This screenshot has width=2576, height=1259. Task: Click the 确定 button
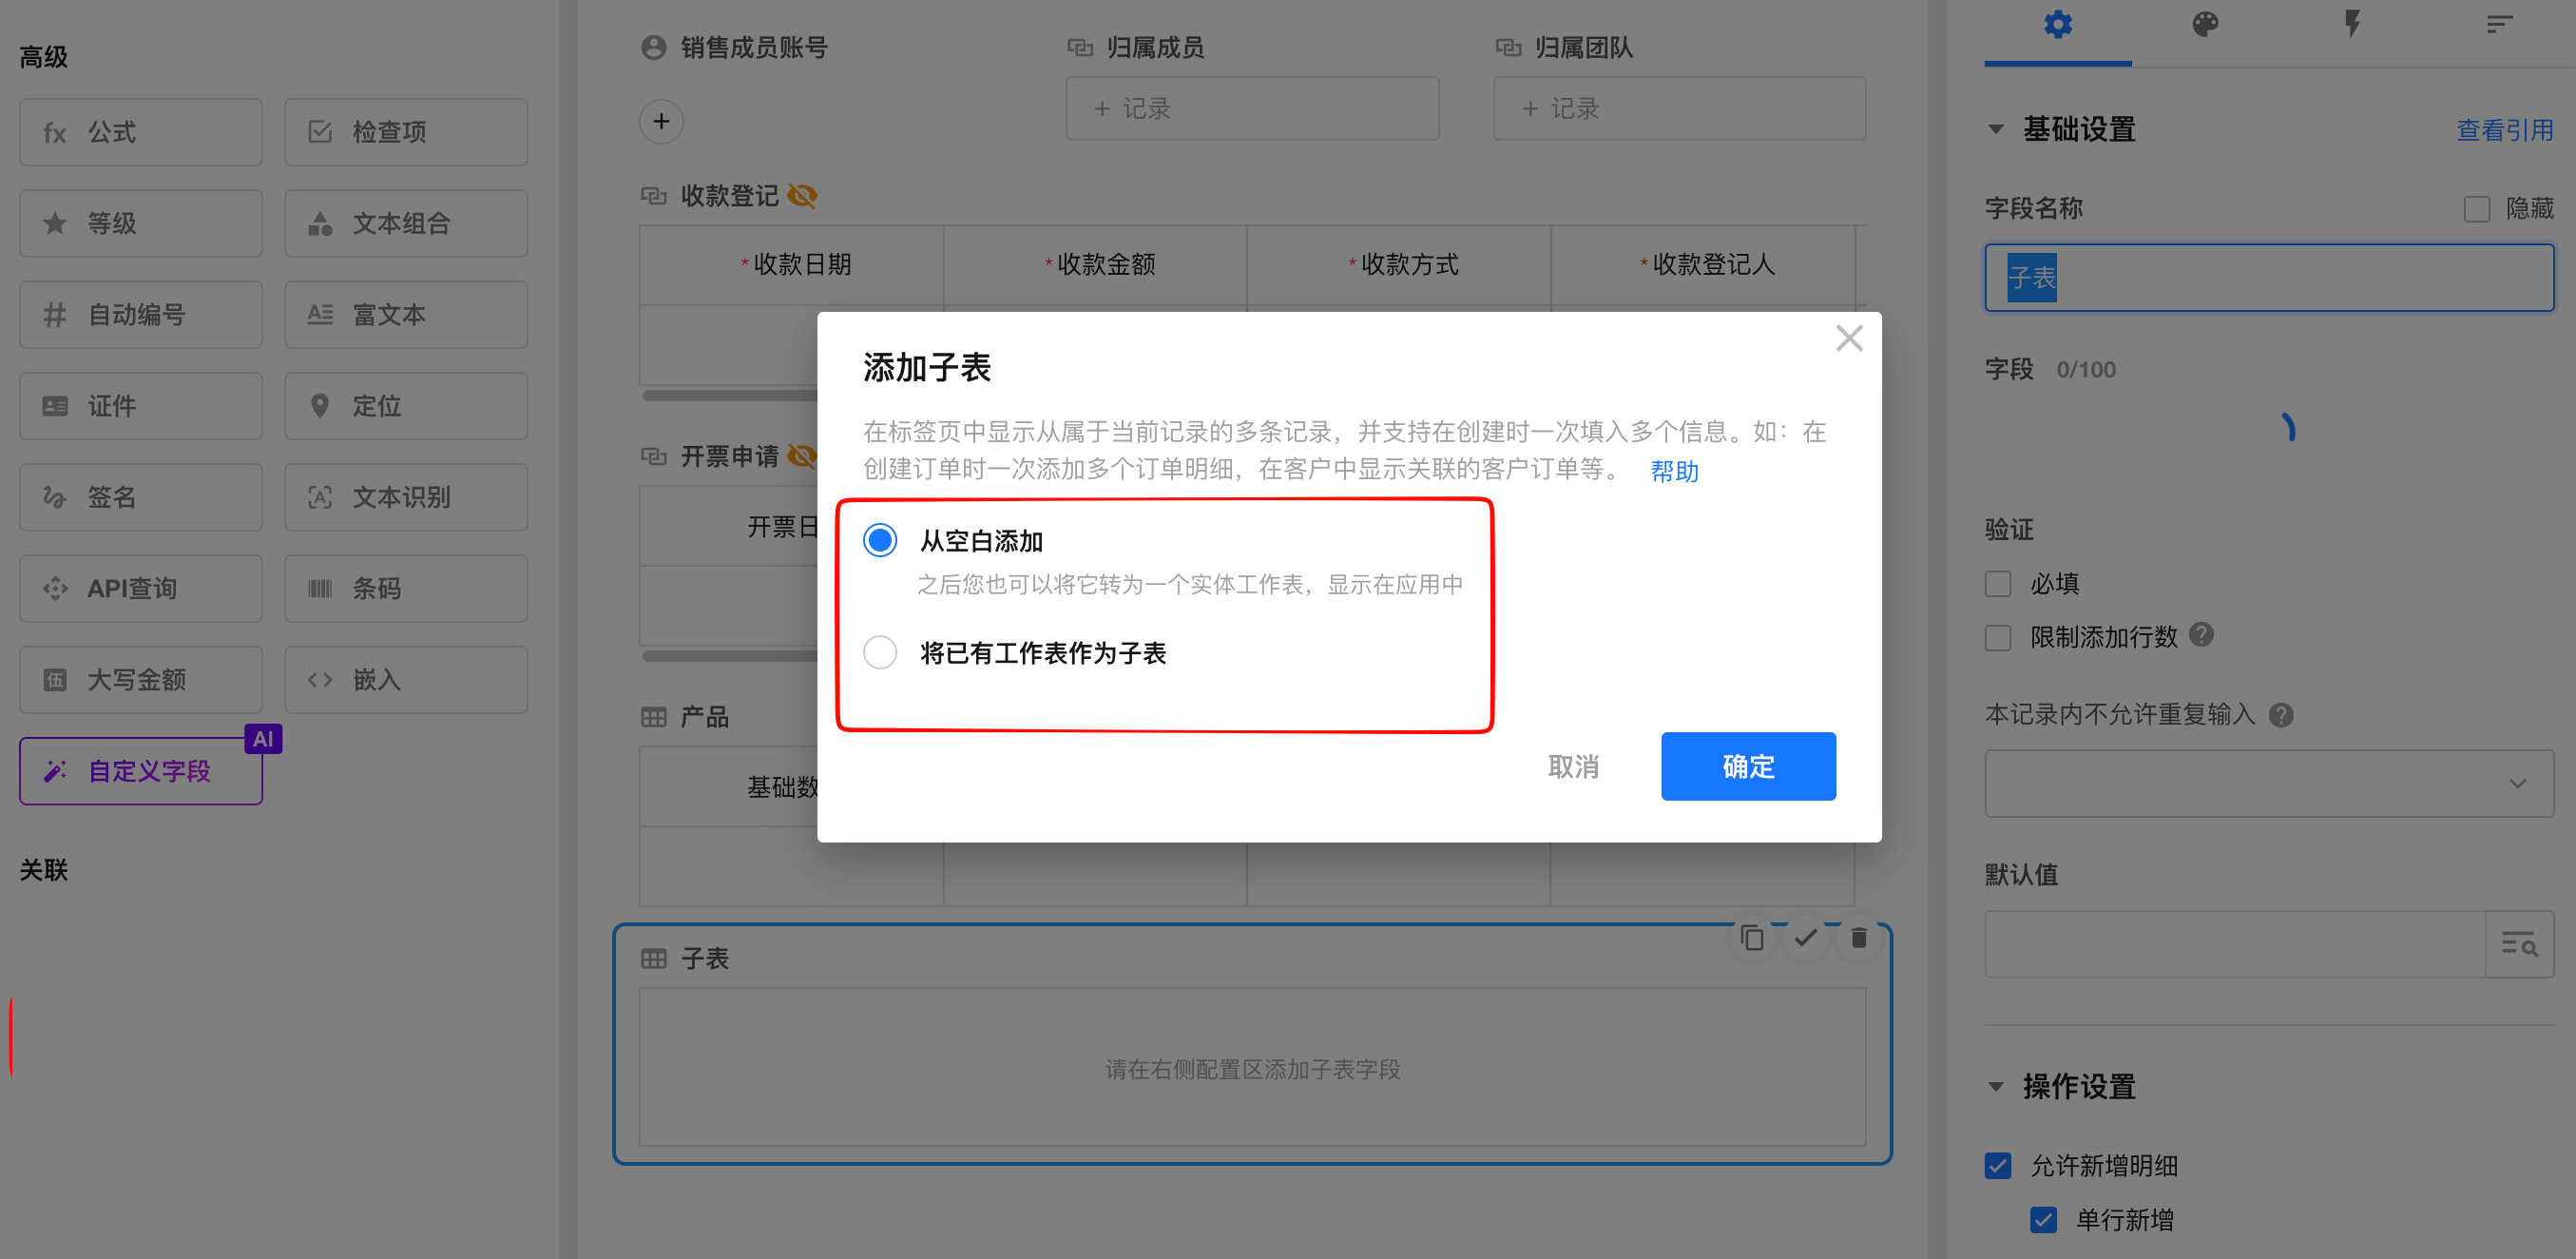(1747, 766)
